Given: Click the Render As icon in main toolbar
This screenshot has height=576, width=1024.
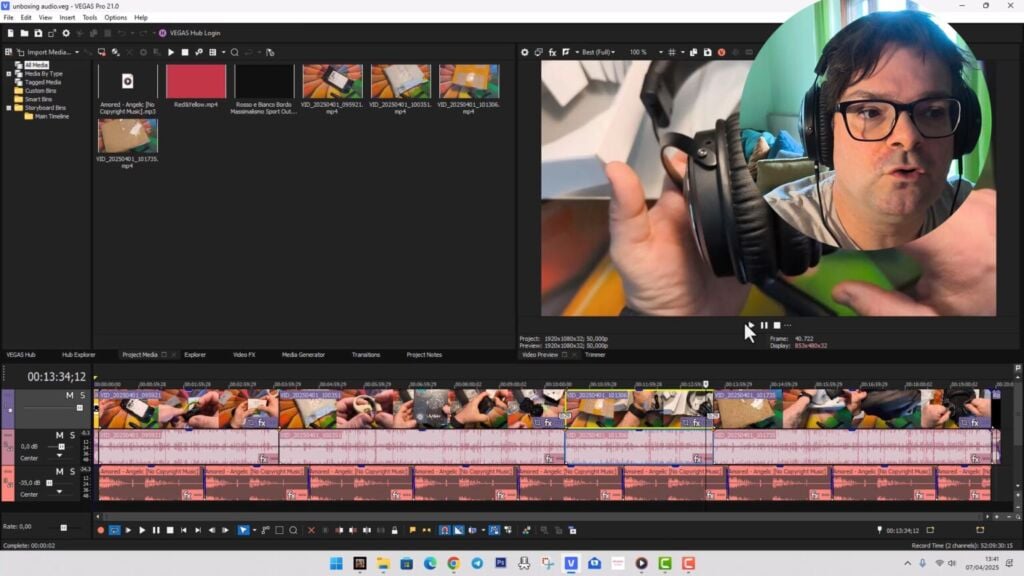Looking at the screenshot, I should click(x=52, y=33).
